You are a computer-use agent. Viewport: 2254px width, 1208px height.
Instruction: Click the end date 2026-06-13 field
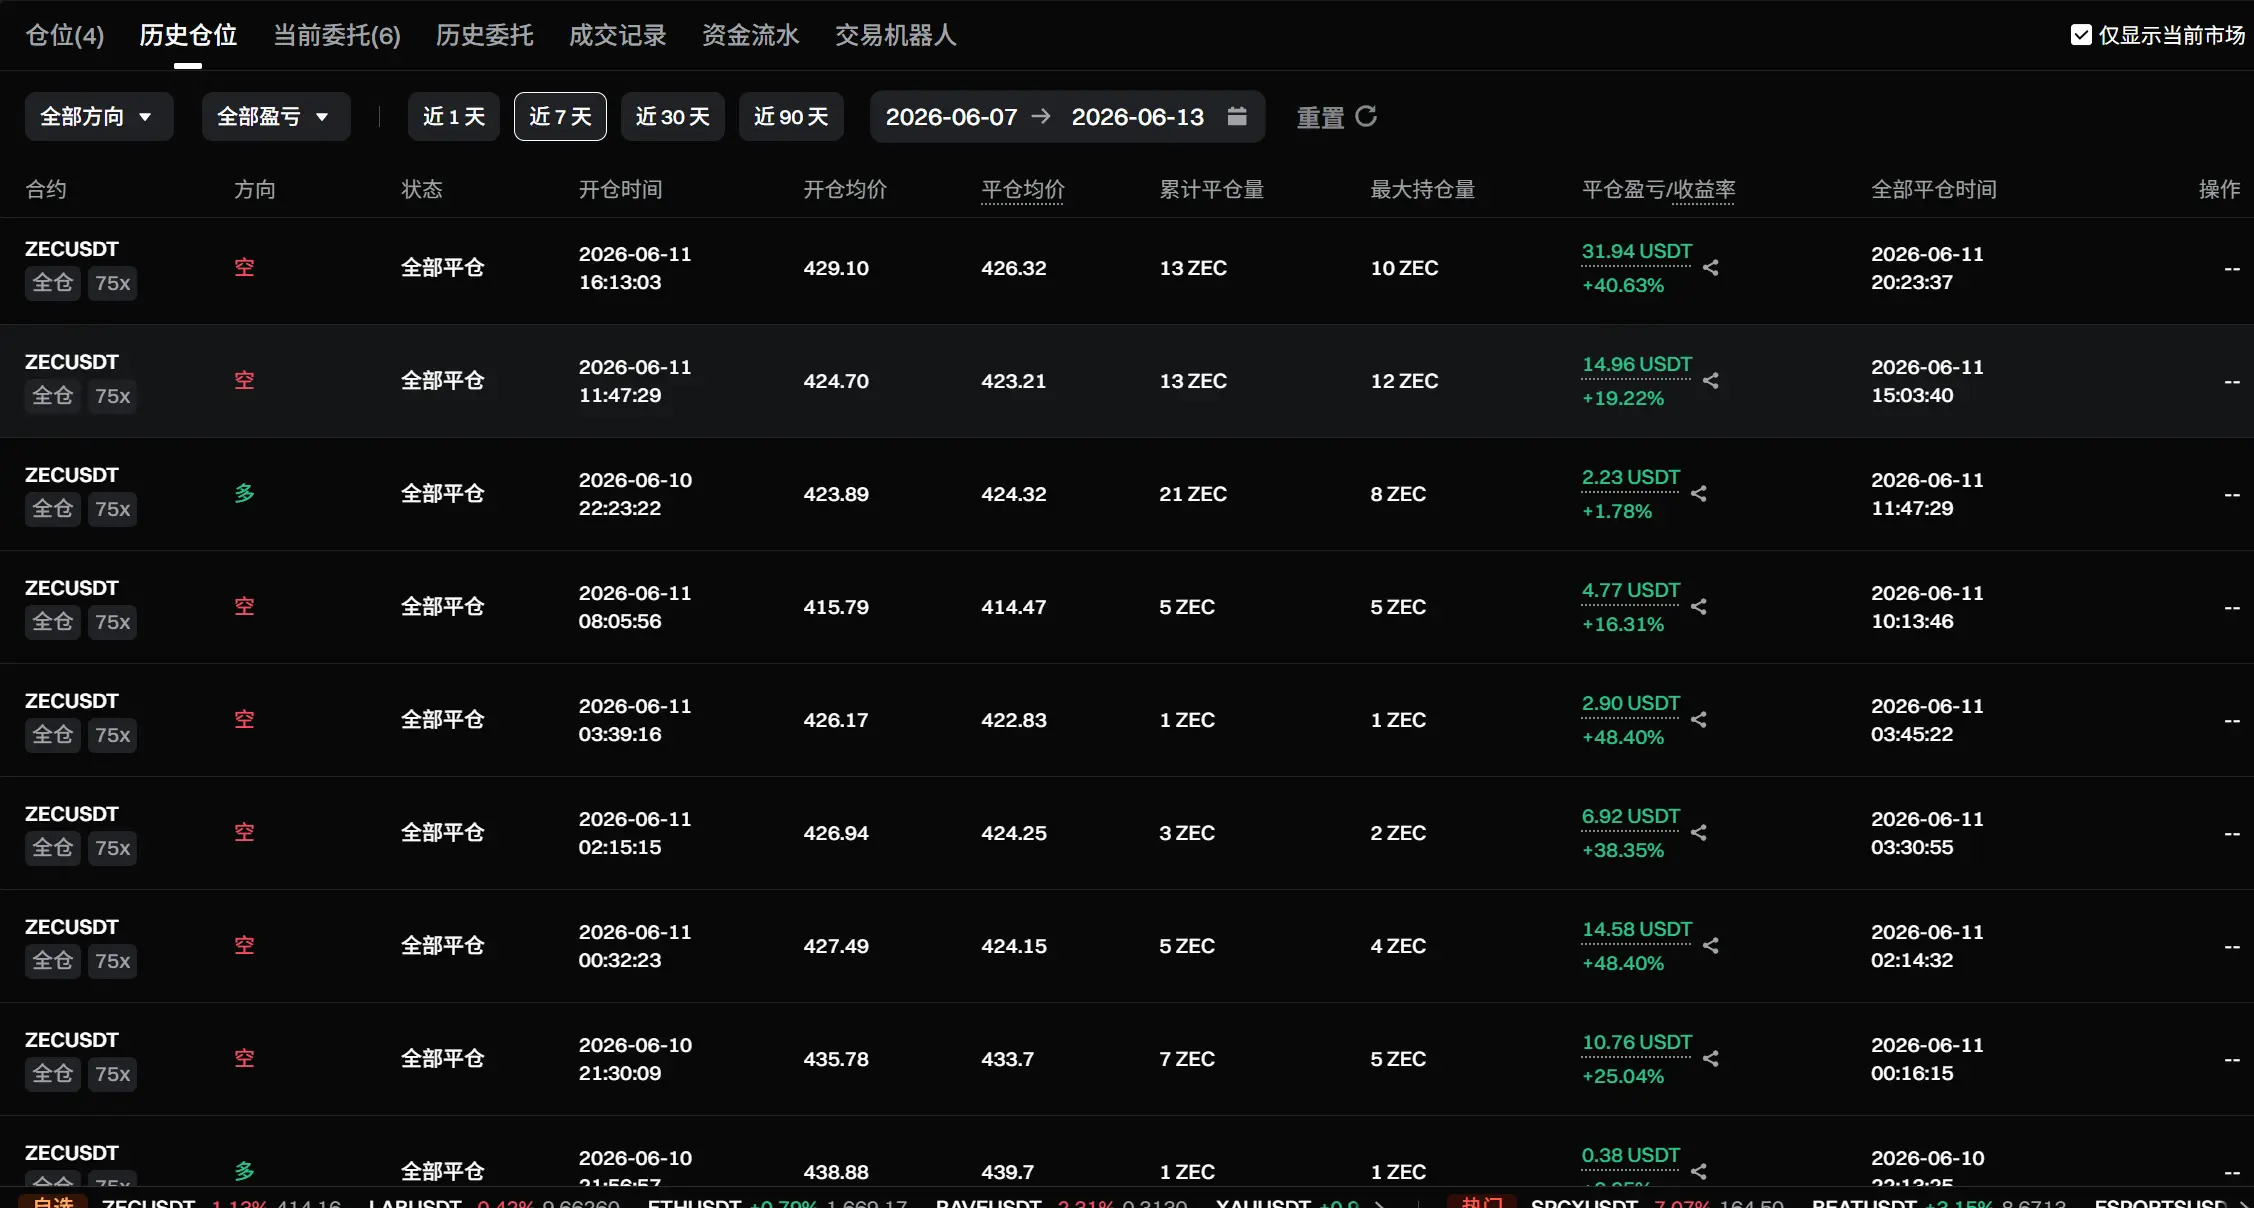tap(1138, 117)
